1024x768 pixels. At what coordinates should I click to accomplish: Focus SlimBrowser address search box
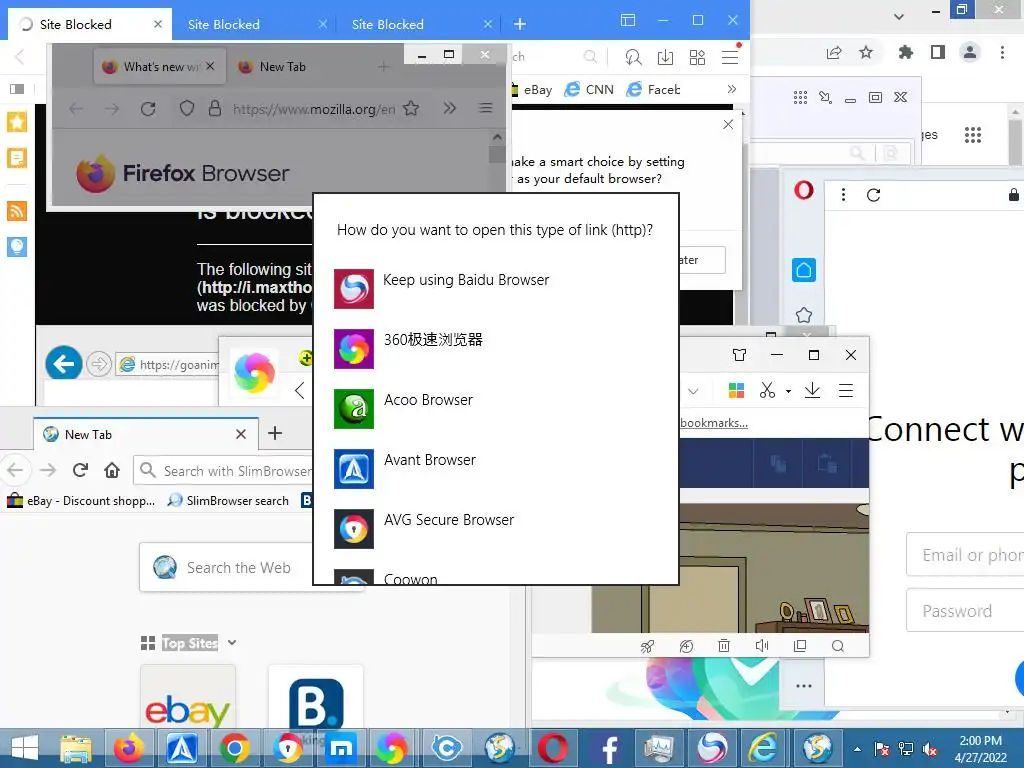(225, 471)
